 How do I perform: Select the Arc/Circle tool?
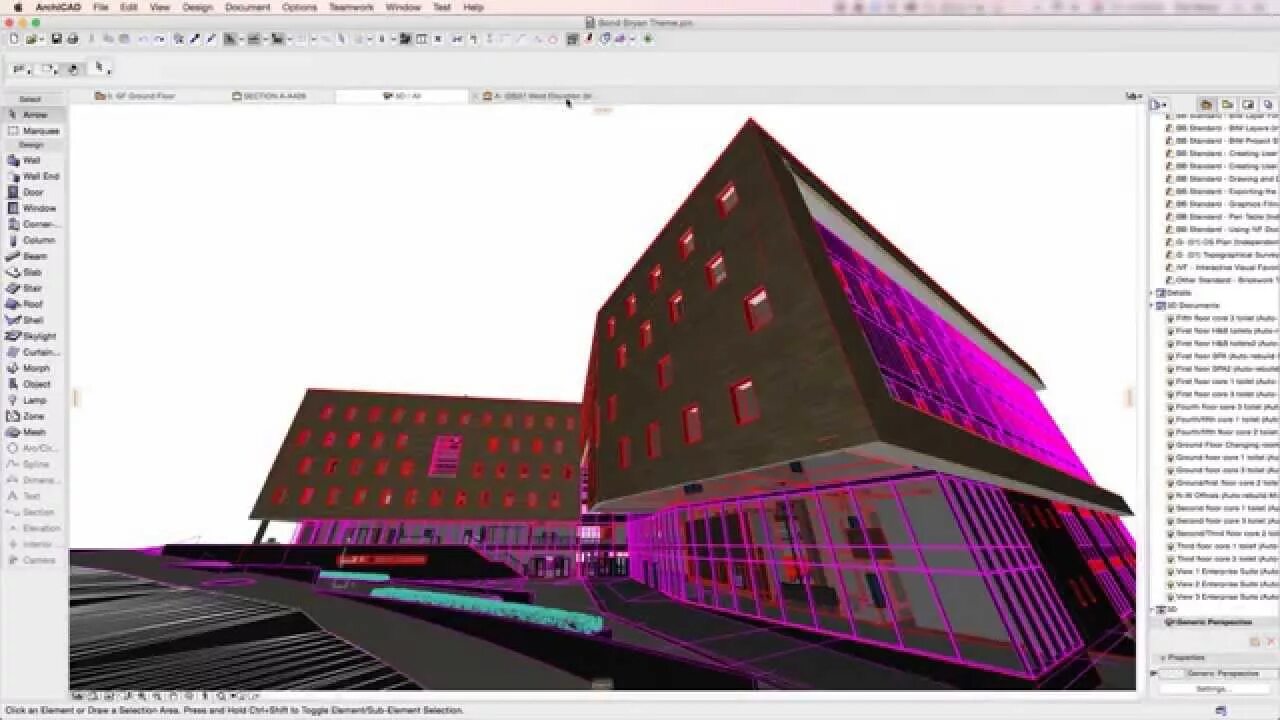pos(33,448)
